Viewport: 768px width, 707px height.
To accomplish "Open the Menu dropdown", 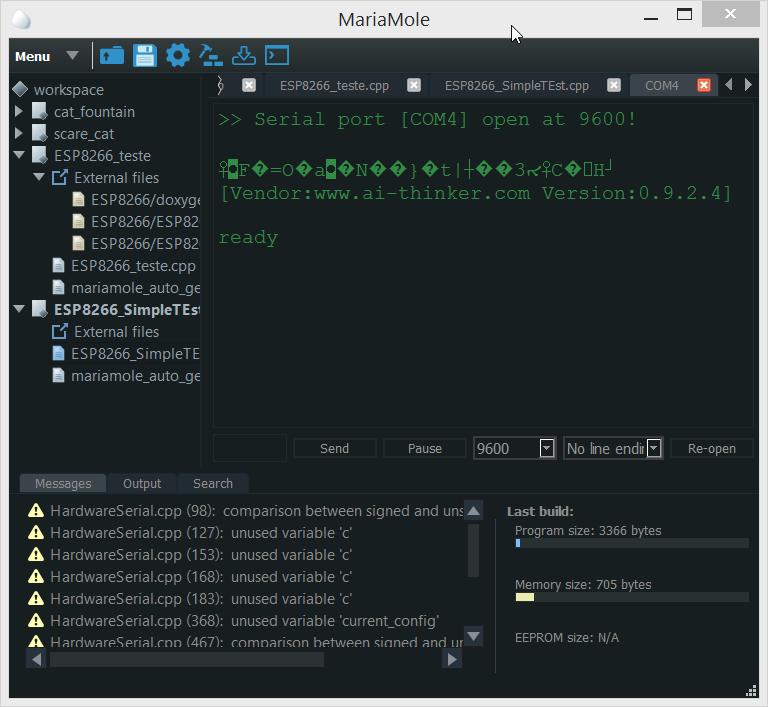I will (x=46, y=57).
